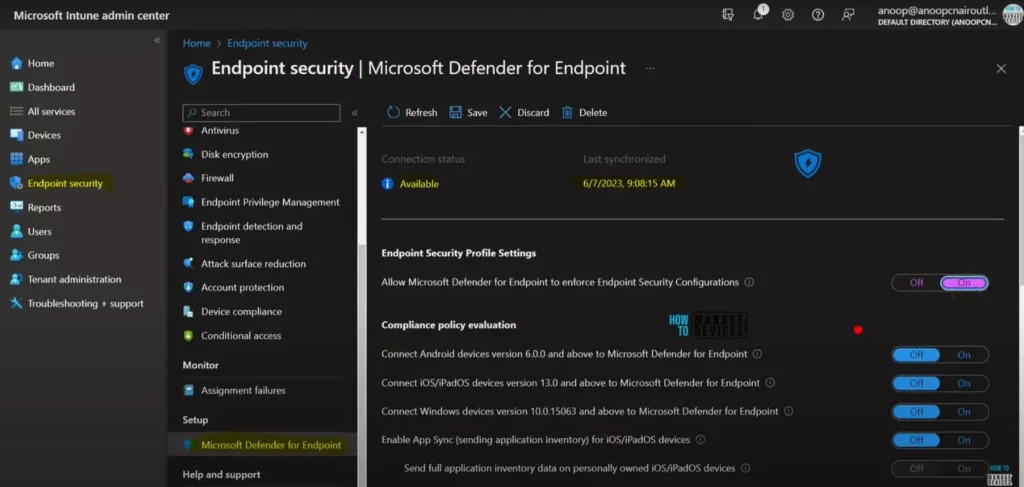Open the more options ellipsis beside page title
1024x487 pixels.
point(650,68)
